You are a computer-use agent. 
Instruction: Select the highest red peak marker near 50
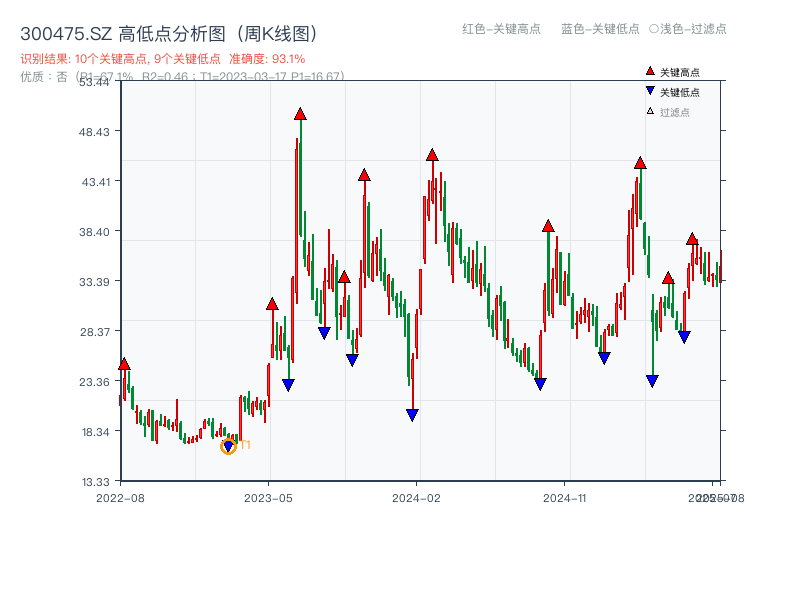tap(300, 114)
